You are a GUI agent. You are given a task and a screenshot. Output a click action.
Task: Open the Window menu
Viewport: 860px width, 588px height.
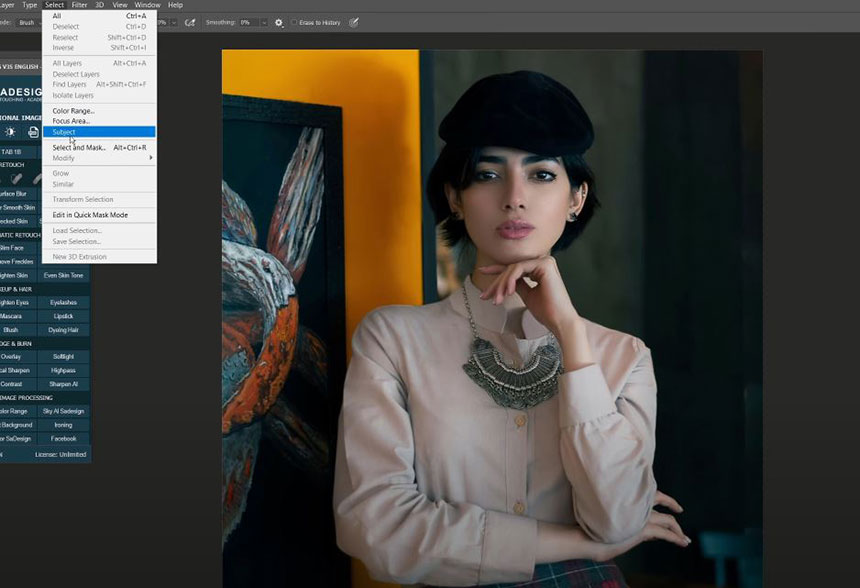[x=147, y=5]
